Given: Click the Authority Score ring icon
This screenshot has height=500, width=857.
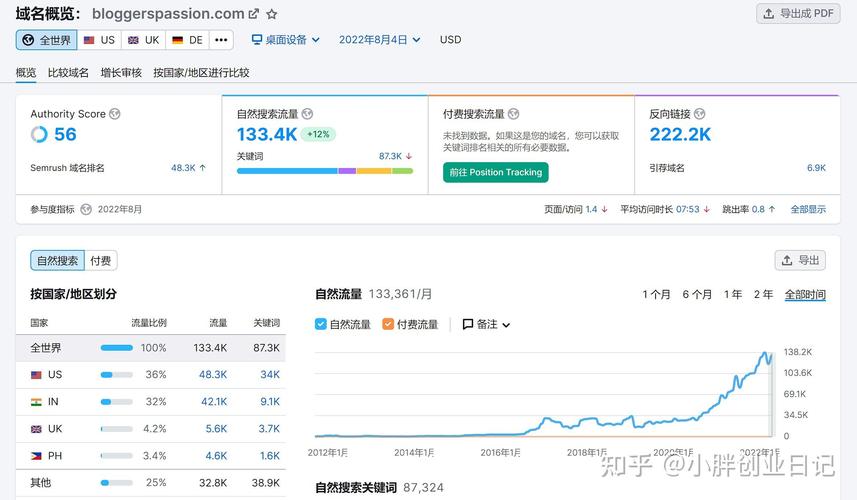Looking at the screenshot, I should 39,134.
